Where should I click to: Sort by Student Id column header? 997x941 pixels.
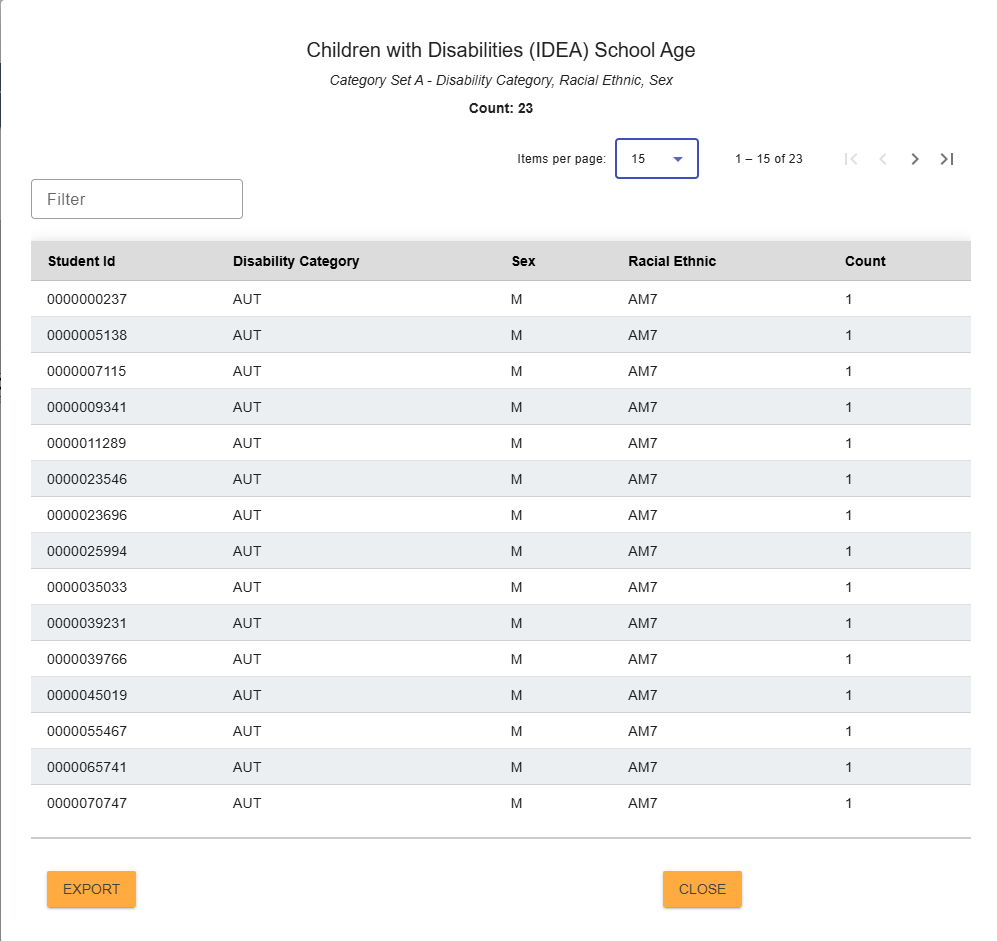pos(81,261)
